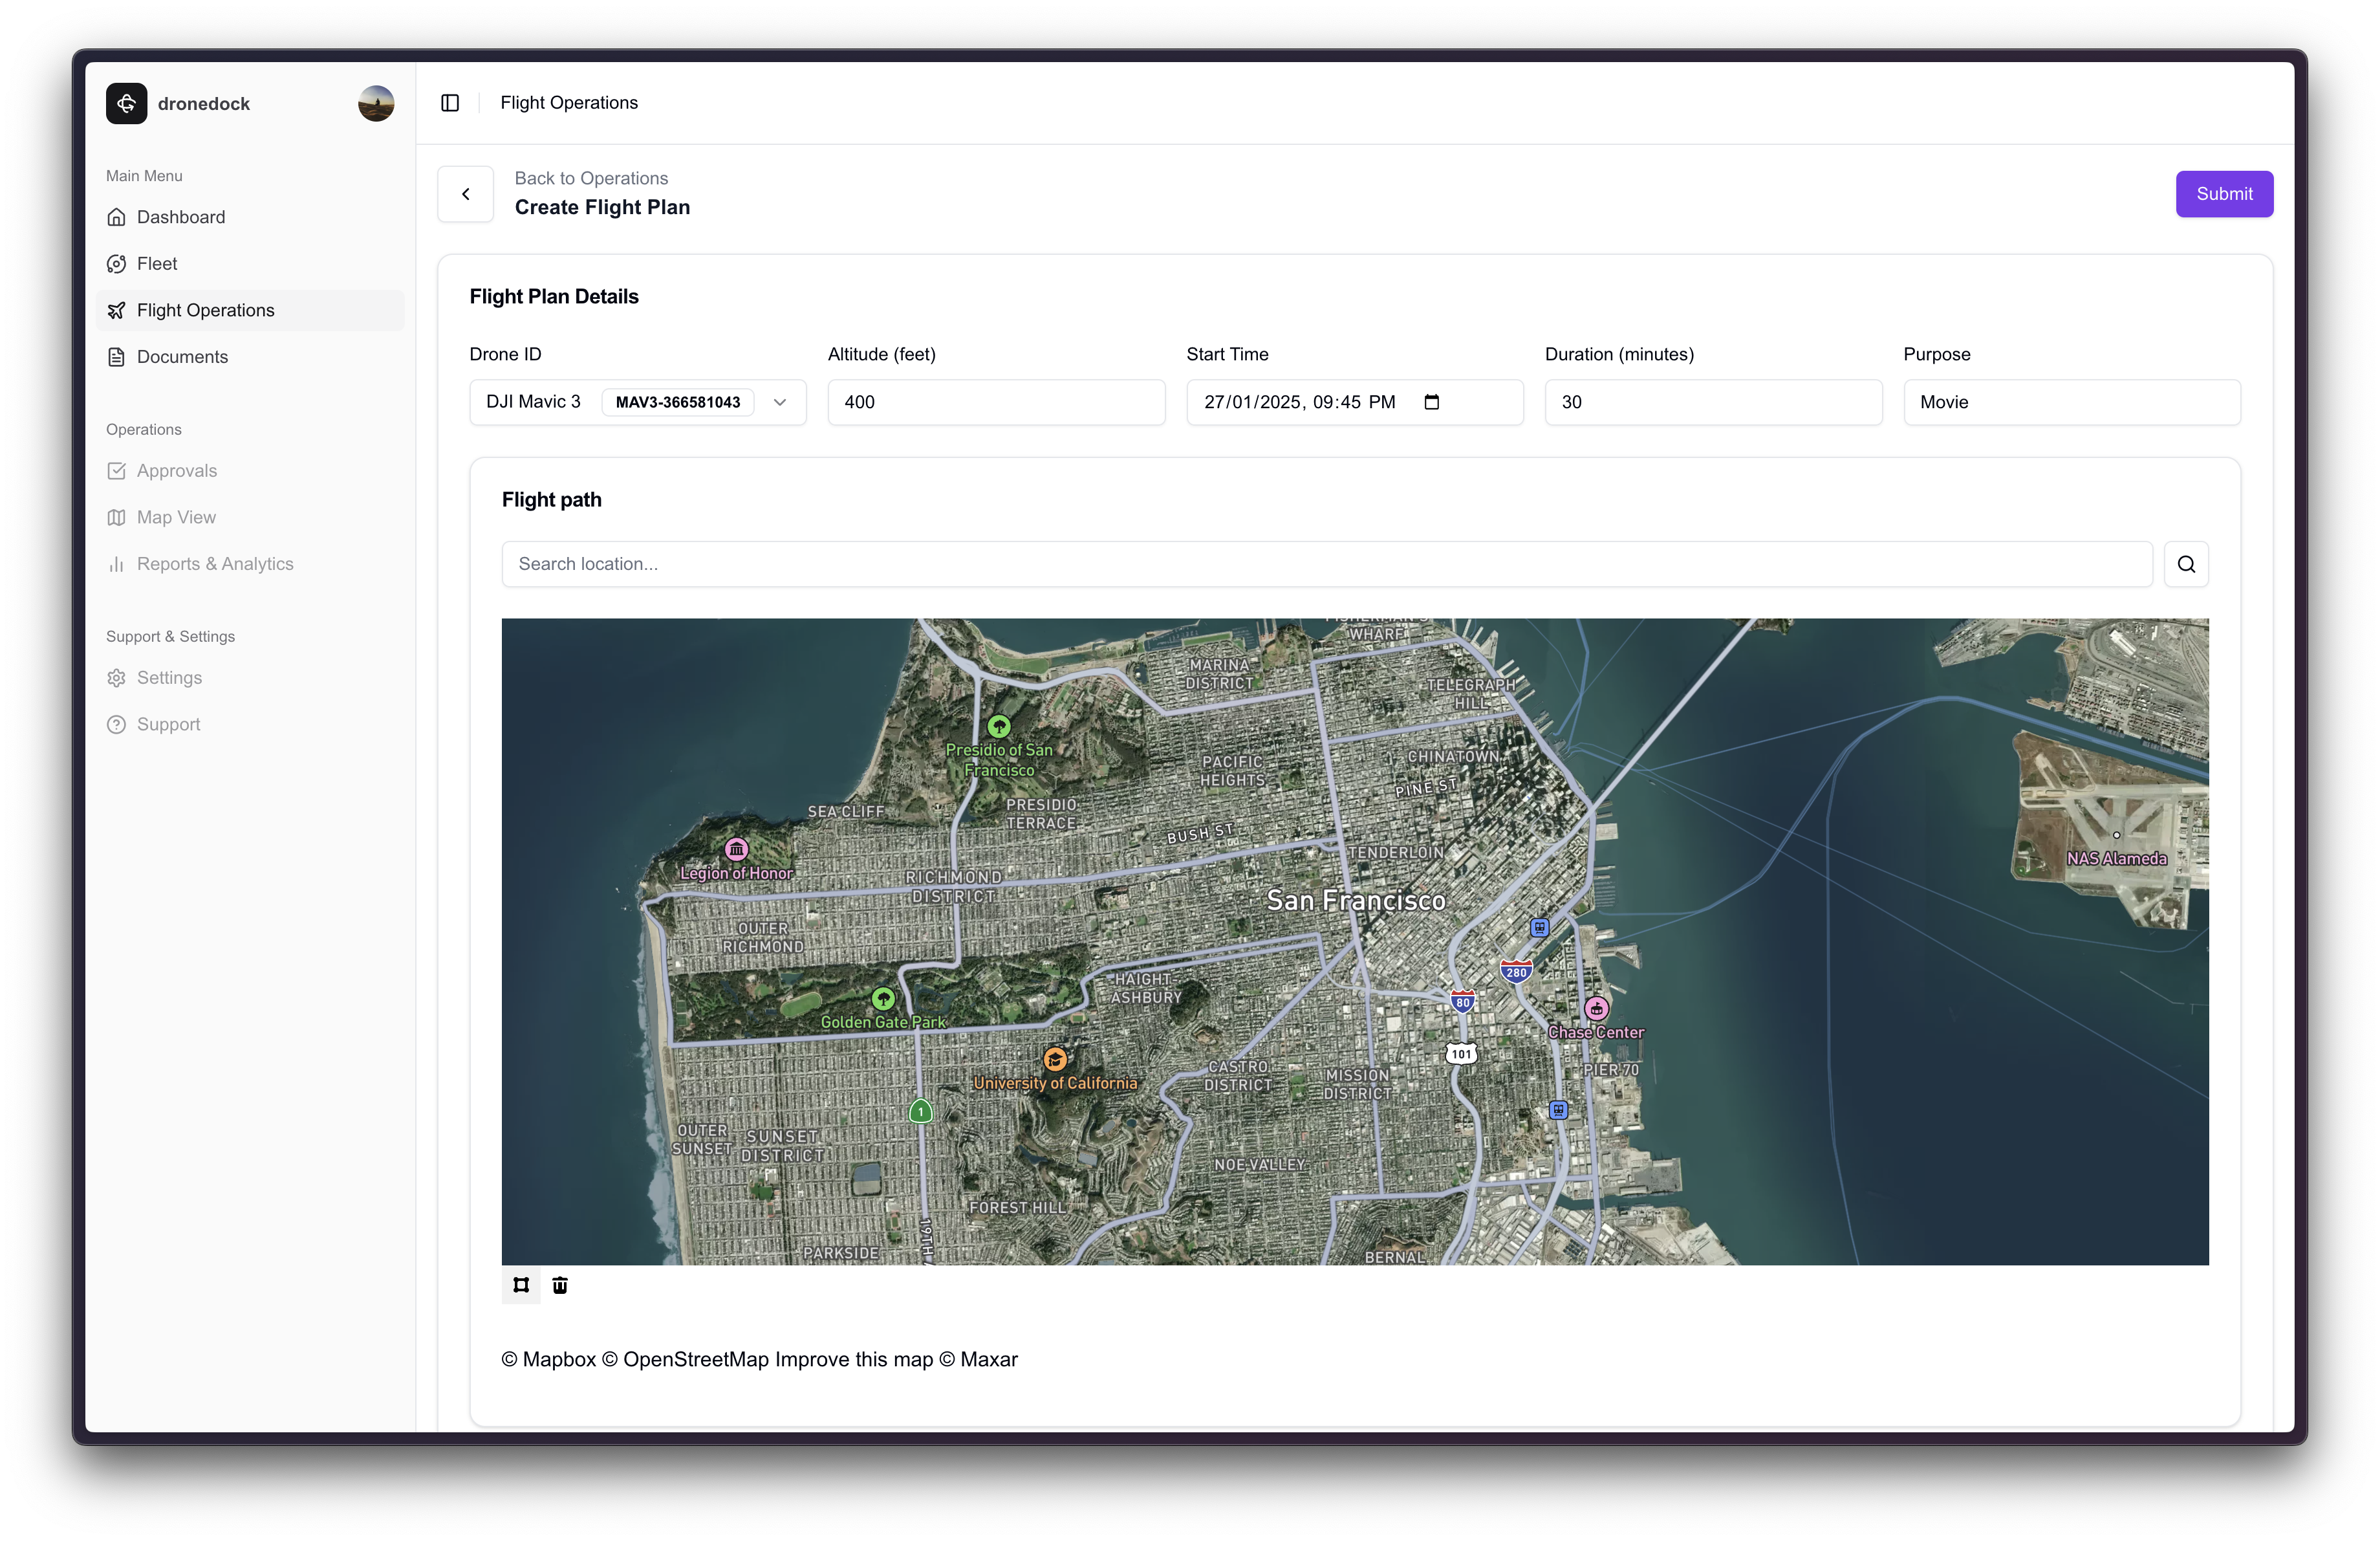Click the dronedock logo icon
2380x1541 pixels.
(x=127, y=103)
